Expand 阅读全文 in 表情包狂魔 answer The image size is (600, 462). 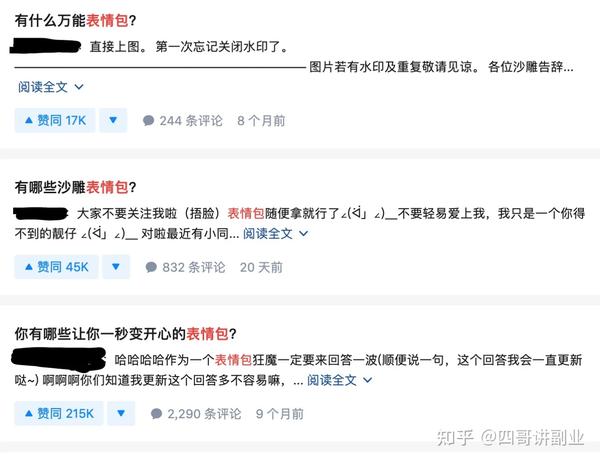(339, 380)
